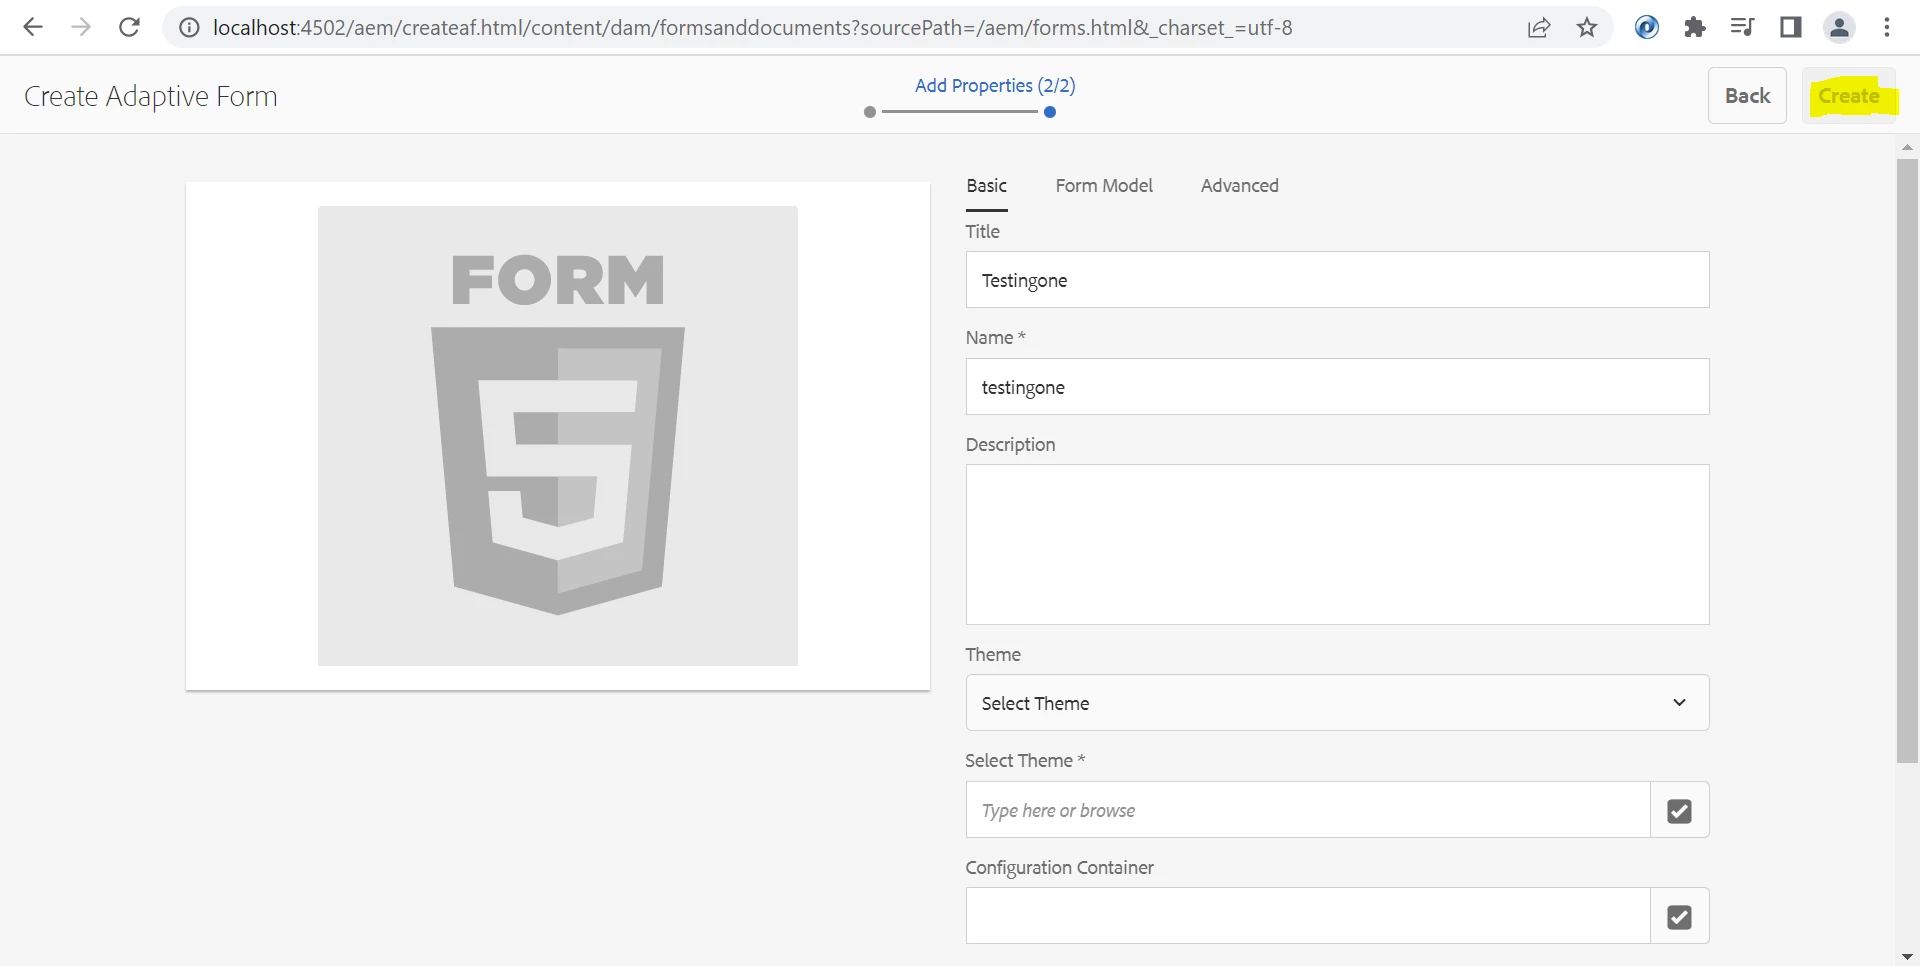Image resolution: width=1920 pixels, height=966 pixels.
Task: Toggle the browser side panel
Action: coord(1791,28)
